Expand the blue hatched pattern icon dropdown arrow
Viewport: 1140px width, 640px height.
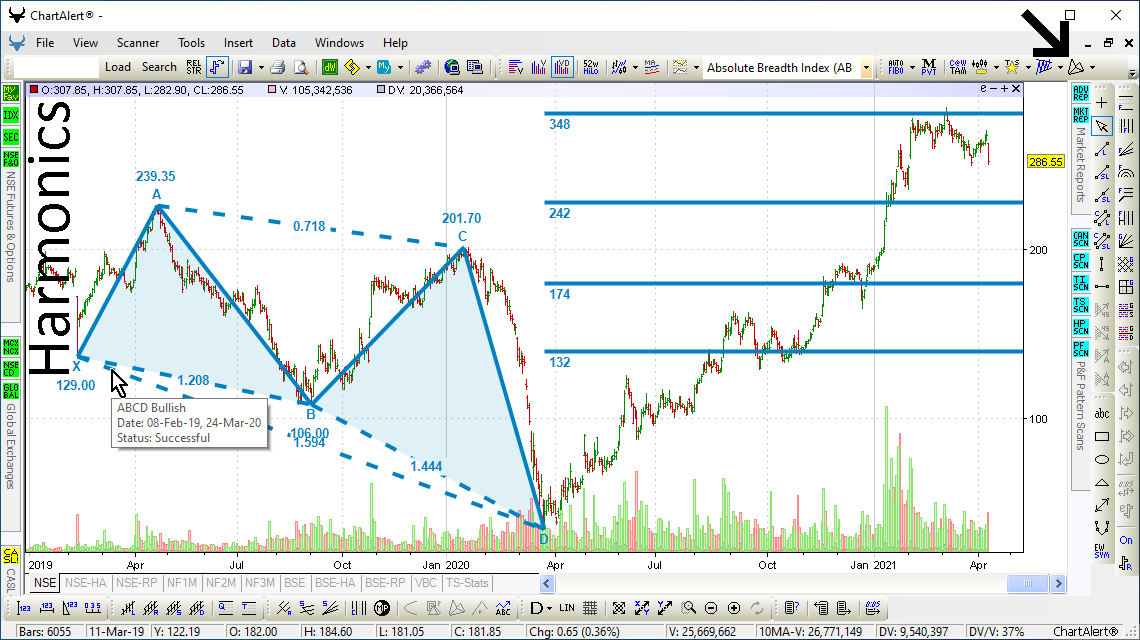point(1060,68)
